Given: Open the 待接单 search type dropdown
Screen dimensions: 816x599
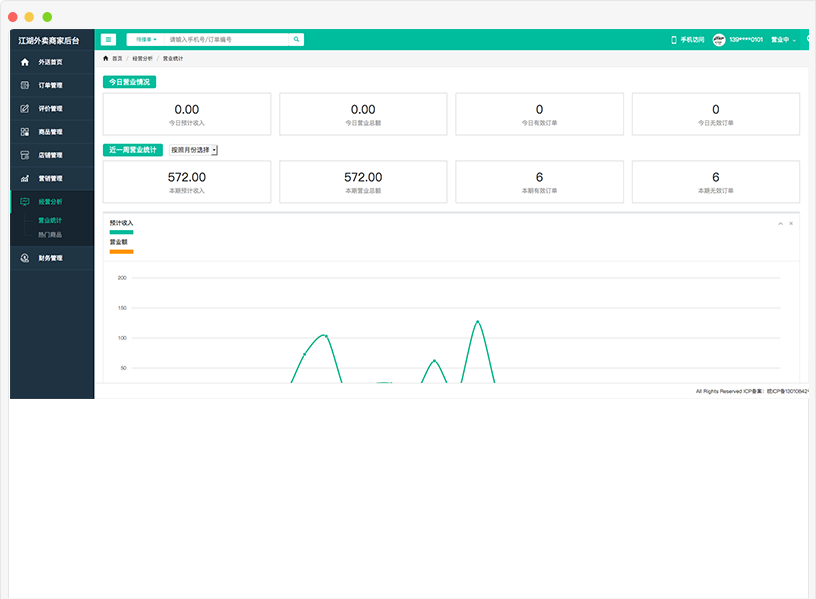Looking at the screenshot, I should (146, 40).
